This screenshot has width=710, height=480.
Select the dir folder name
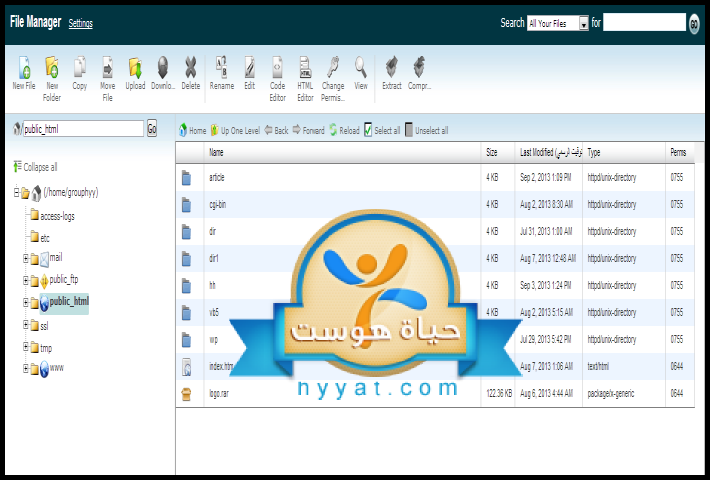[x=212, y=231]
